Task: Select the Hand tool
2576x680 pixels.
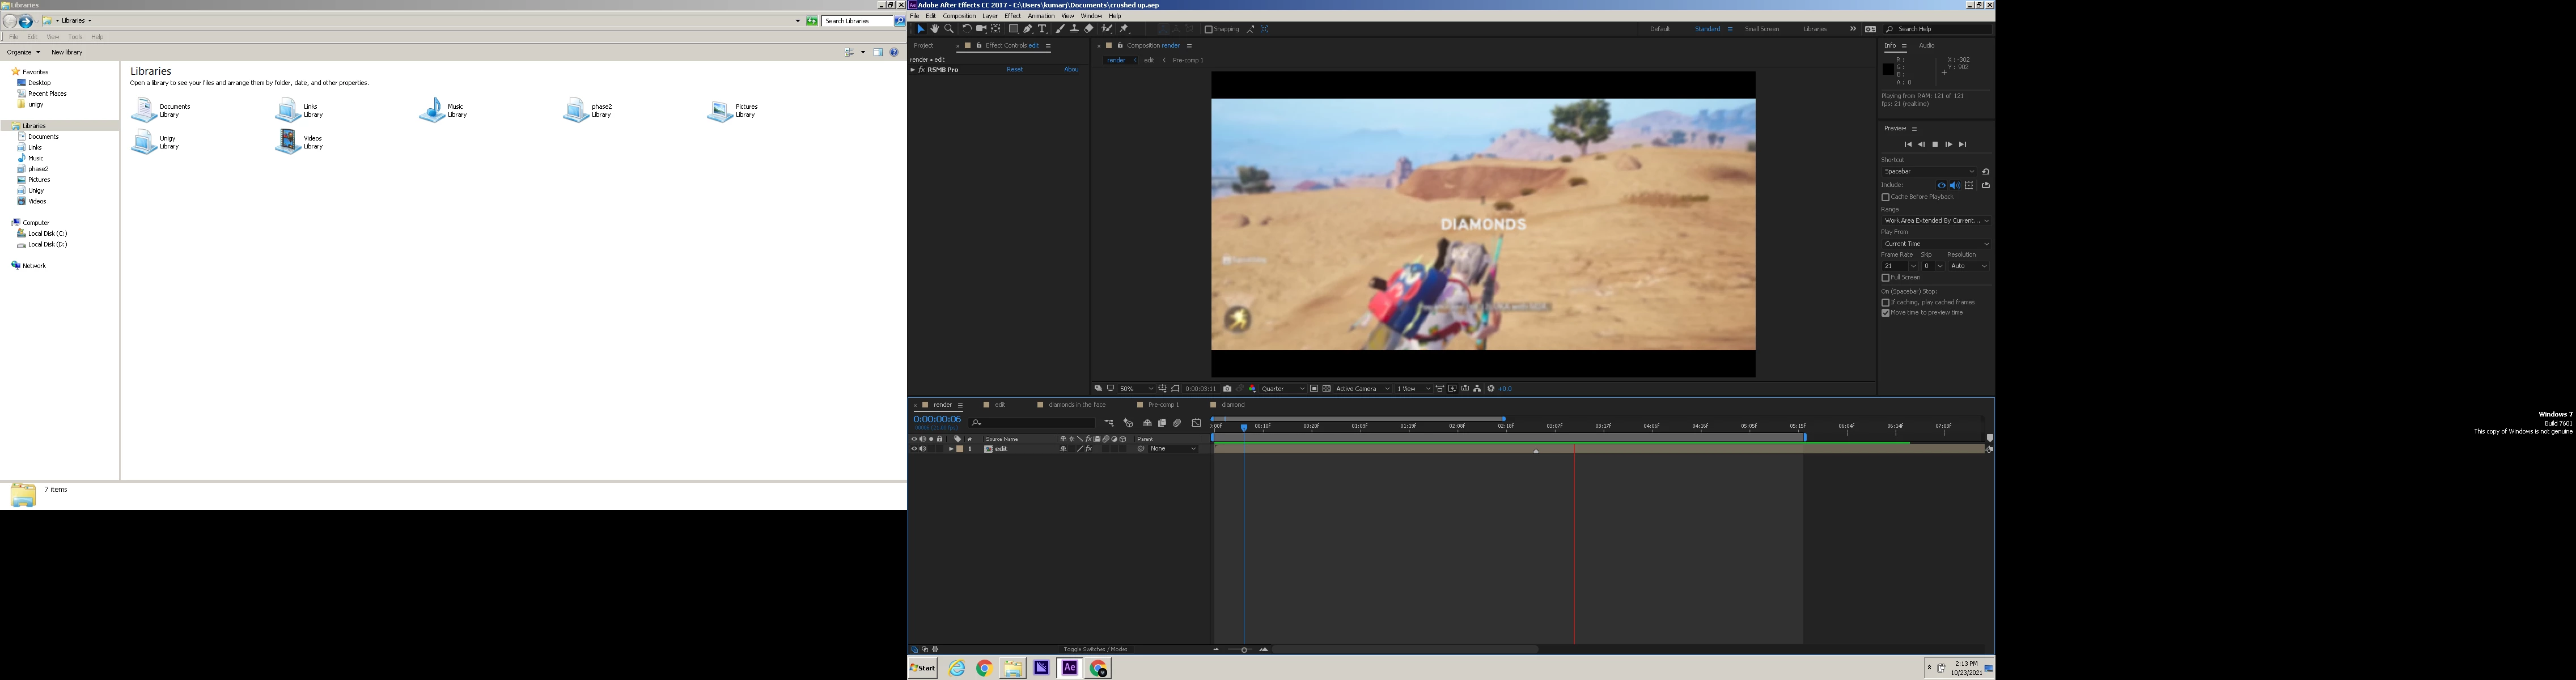Action: point(935,29)
